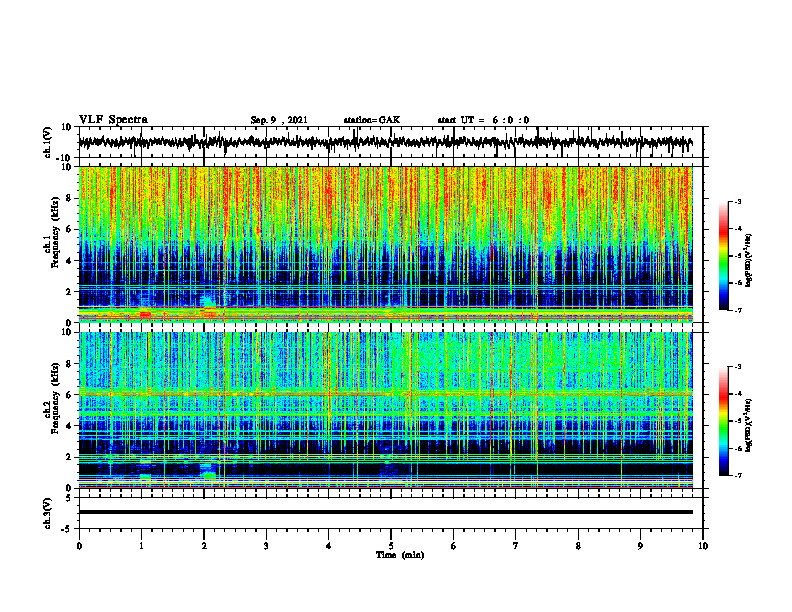Click the "1" tick on the time axis
Screen dimensions: 792x612
142,546
